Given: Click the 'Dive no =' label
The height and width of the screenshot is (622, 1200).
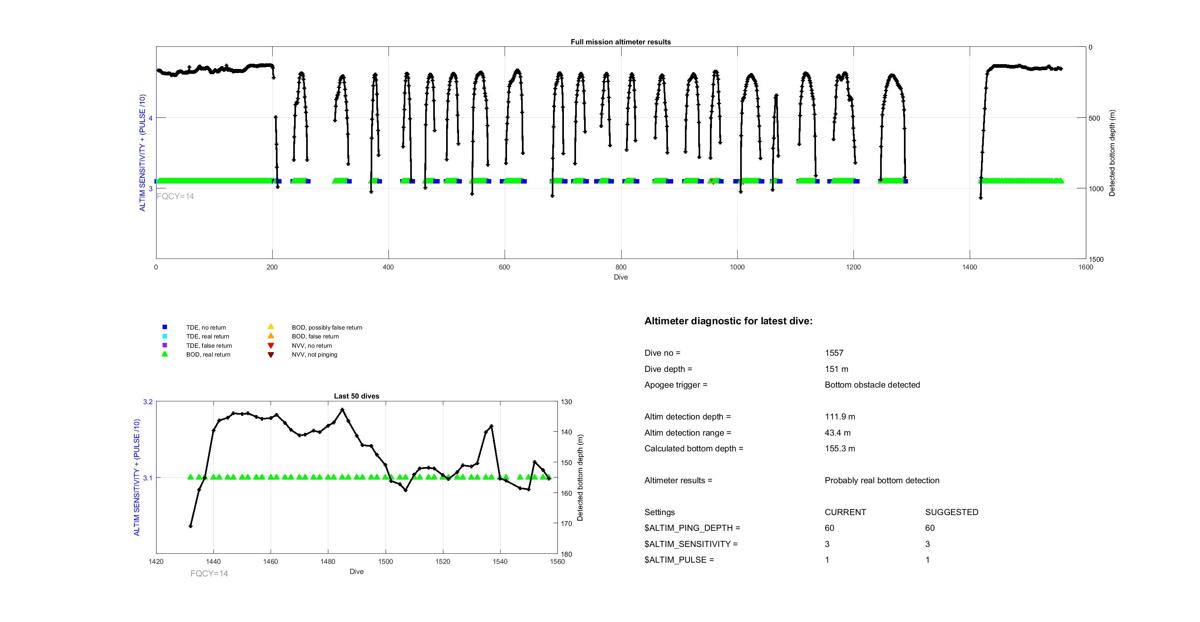Looking at the screenshot, I should (662, 354).
